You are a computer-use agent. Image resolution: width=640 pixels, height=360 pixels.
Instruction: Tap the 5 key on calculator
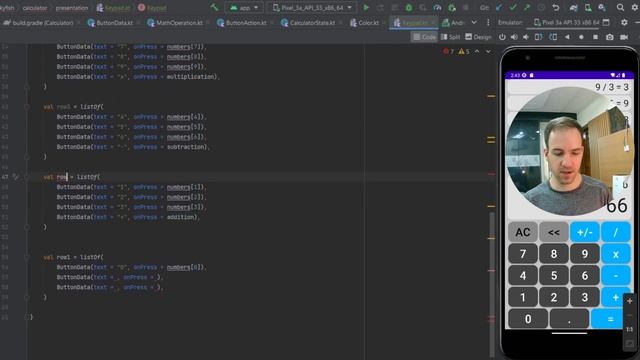553,276
